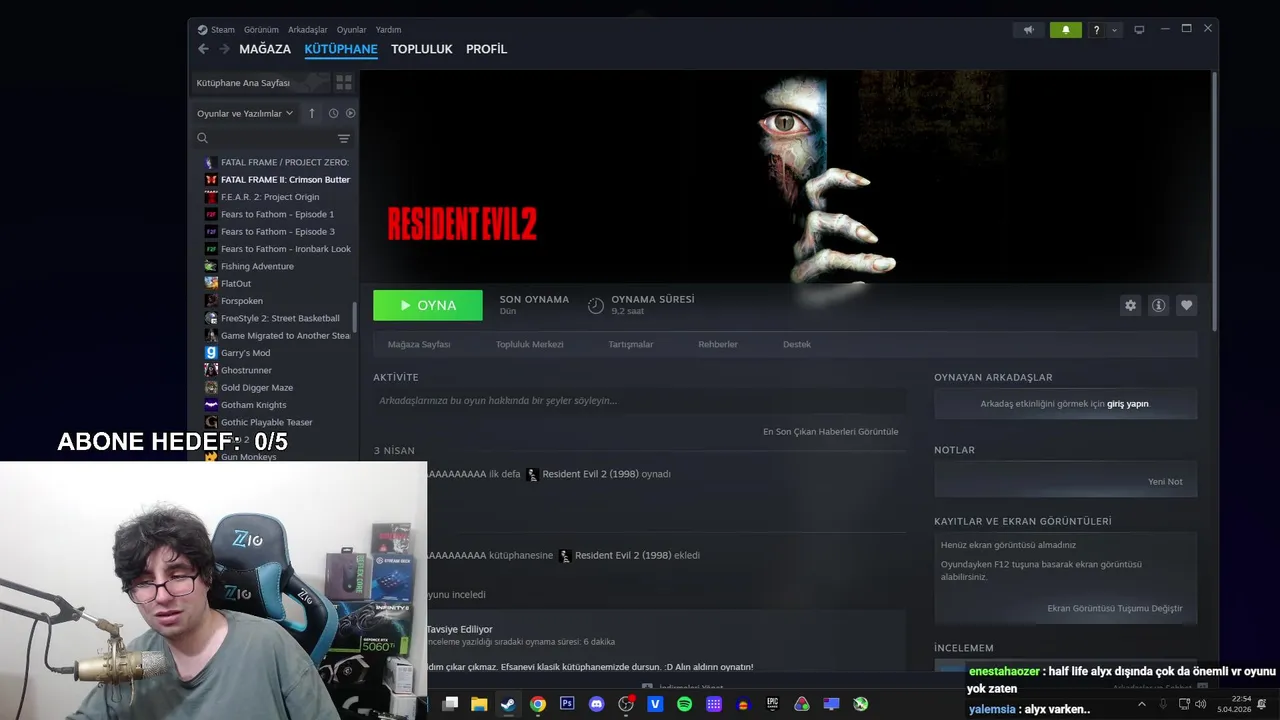Click the green OYNA play button
Screen dimensions: 1280x720
tap(428, 305)
